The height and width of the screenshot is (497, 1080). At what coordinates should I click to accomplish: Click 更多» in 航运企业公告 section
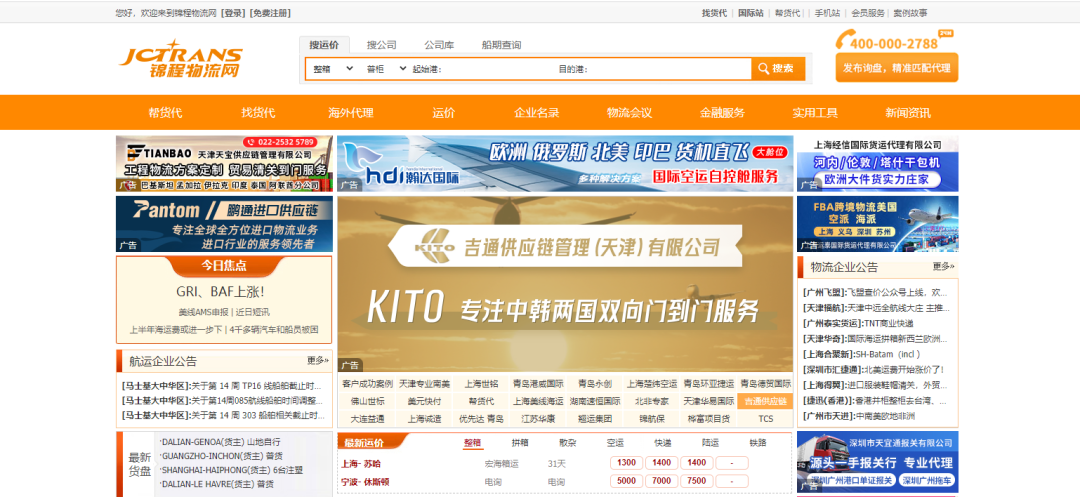pos(318,360)
